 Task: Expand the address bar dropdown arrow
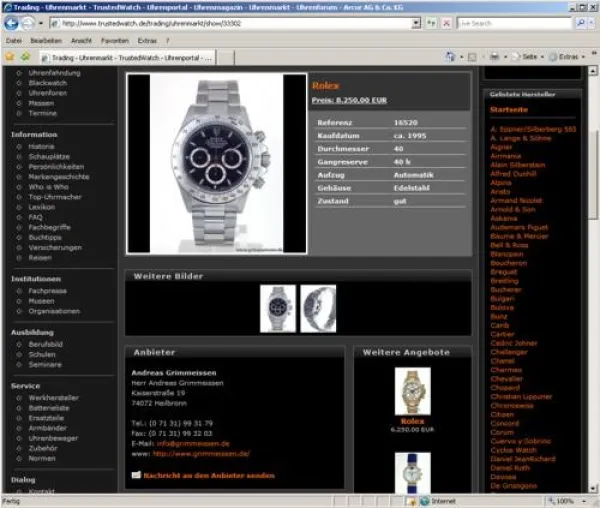click(x=417, y=23)
